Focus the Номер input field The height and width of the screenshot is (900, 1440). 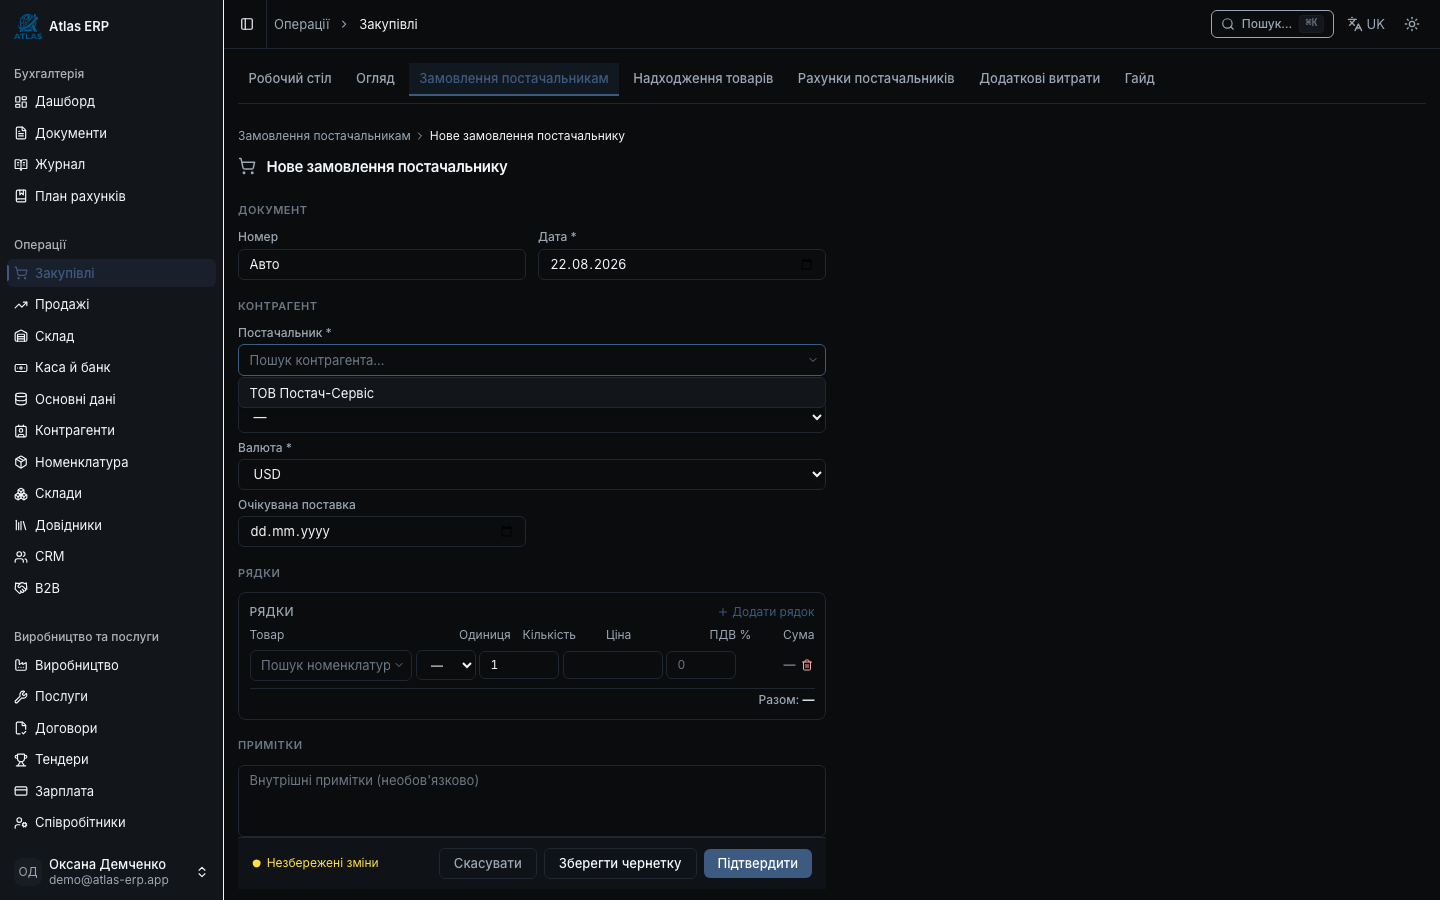[382, 264]
